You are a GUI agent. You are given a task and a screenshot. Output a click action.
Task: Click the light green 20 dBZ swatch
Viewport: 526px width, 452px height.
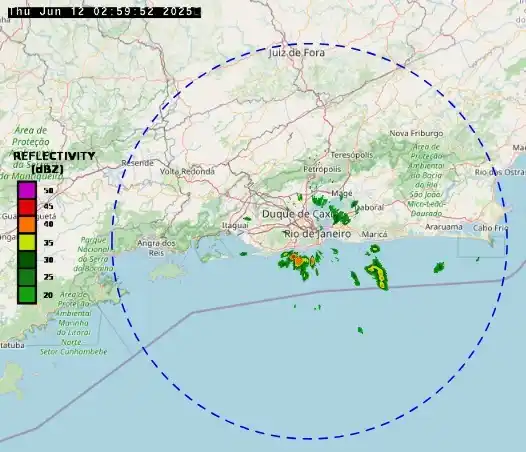coord(27,294)
